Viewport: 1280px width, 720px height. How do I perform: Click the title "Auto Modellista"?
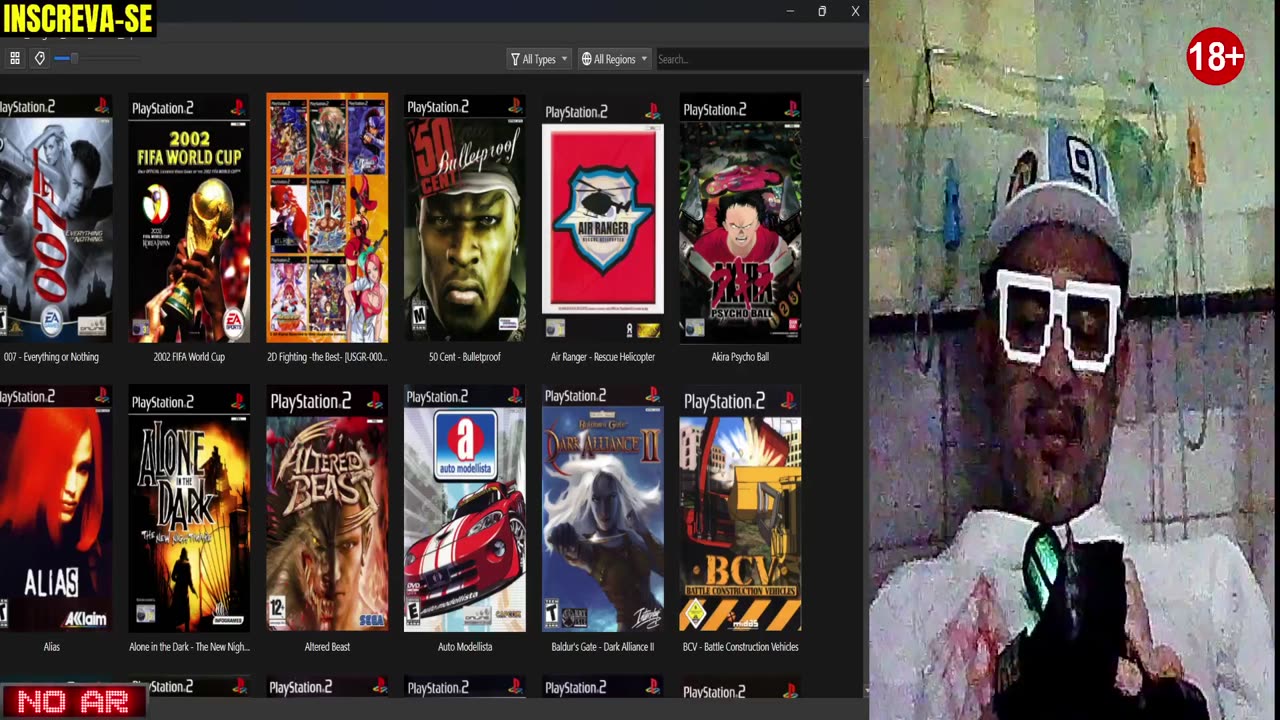(465, 647)
